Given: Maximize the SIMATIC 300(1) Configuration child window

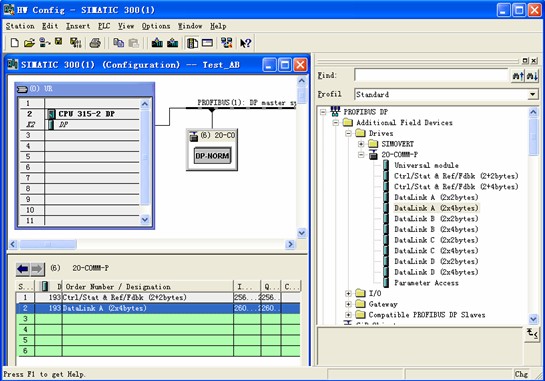Looking at the screenshot, I should [285, 65].
